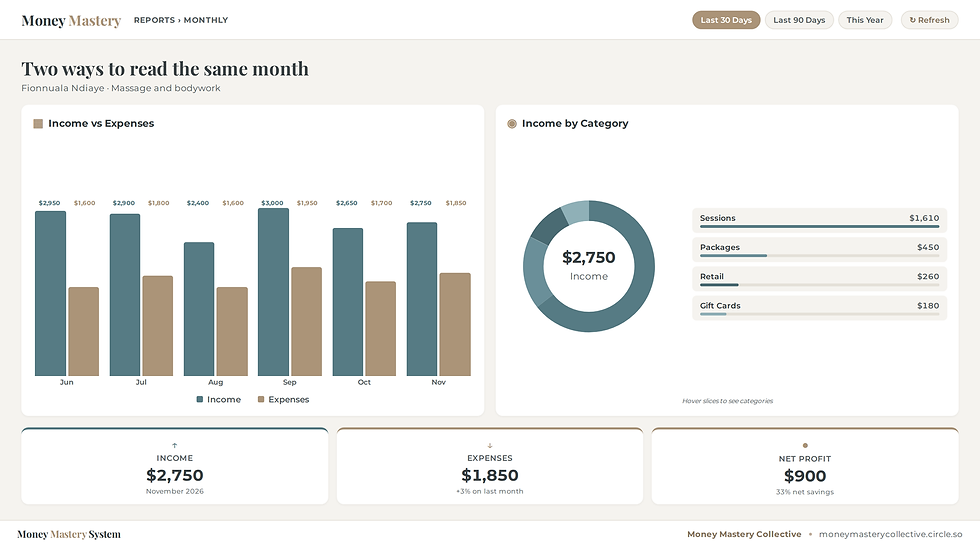Screen dimensions: 980x547
Task: Click the +3% on last month text
Action: 489,491
